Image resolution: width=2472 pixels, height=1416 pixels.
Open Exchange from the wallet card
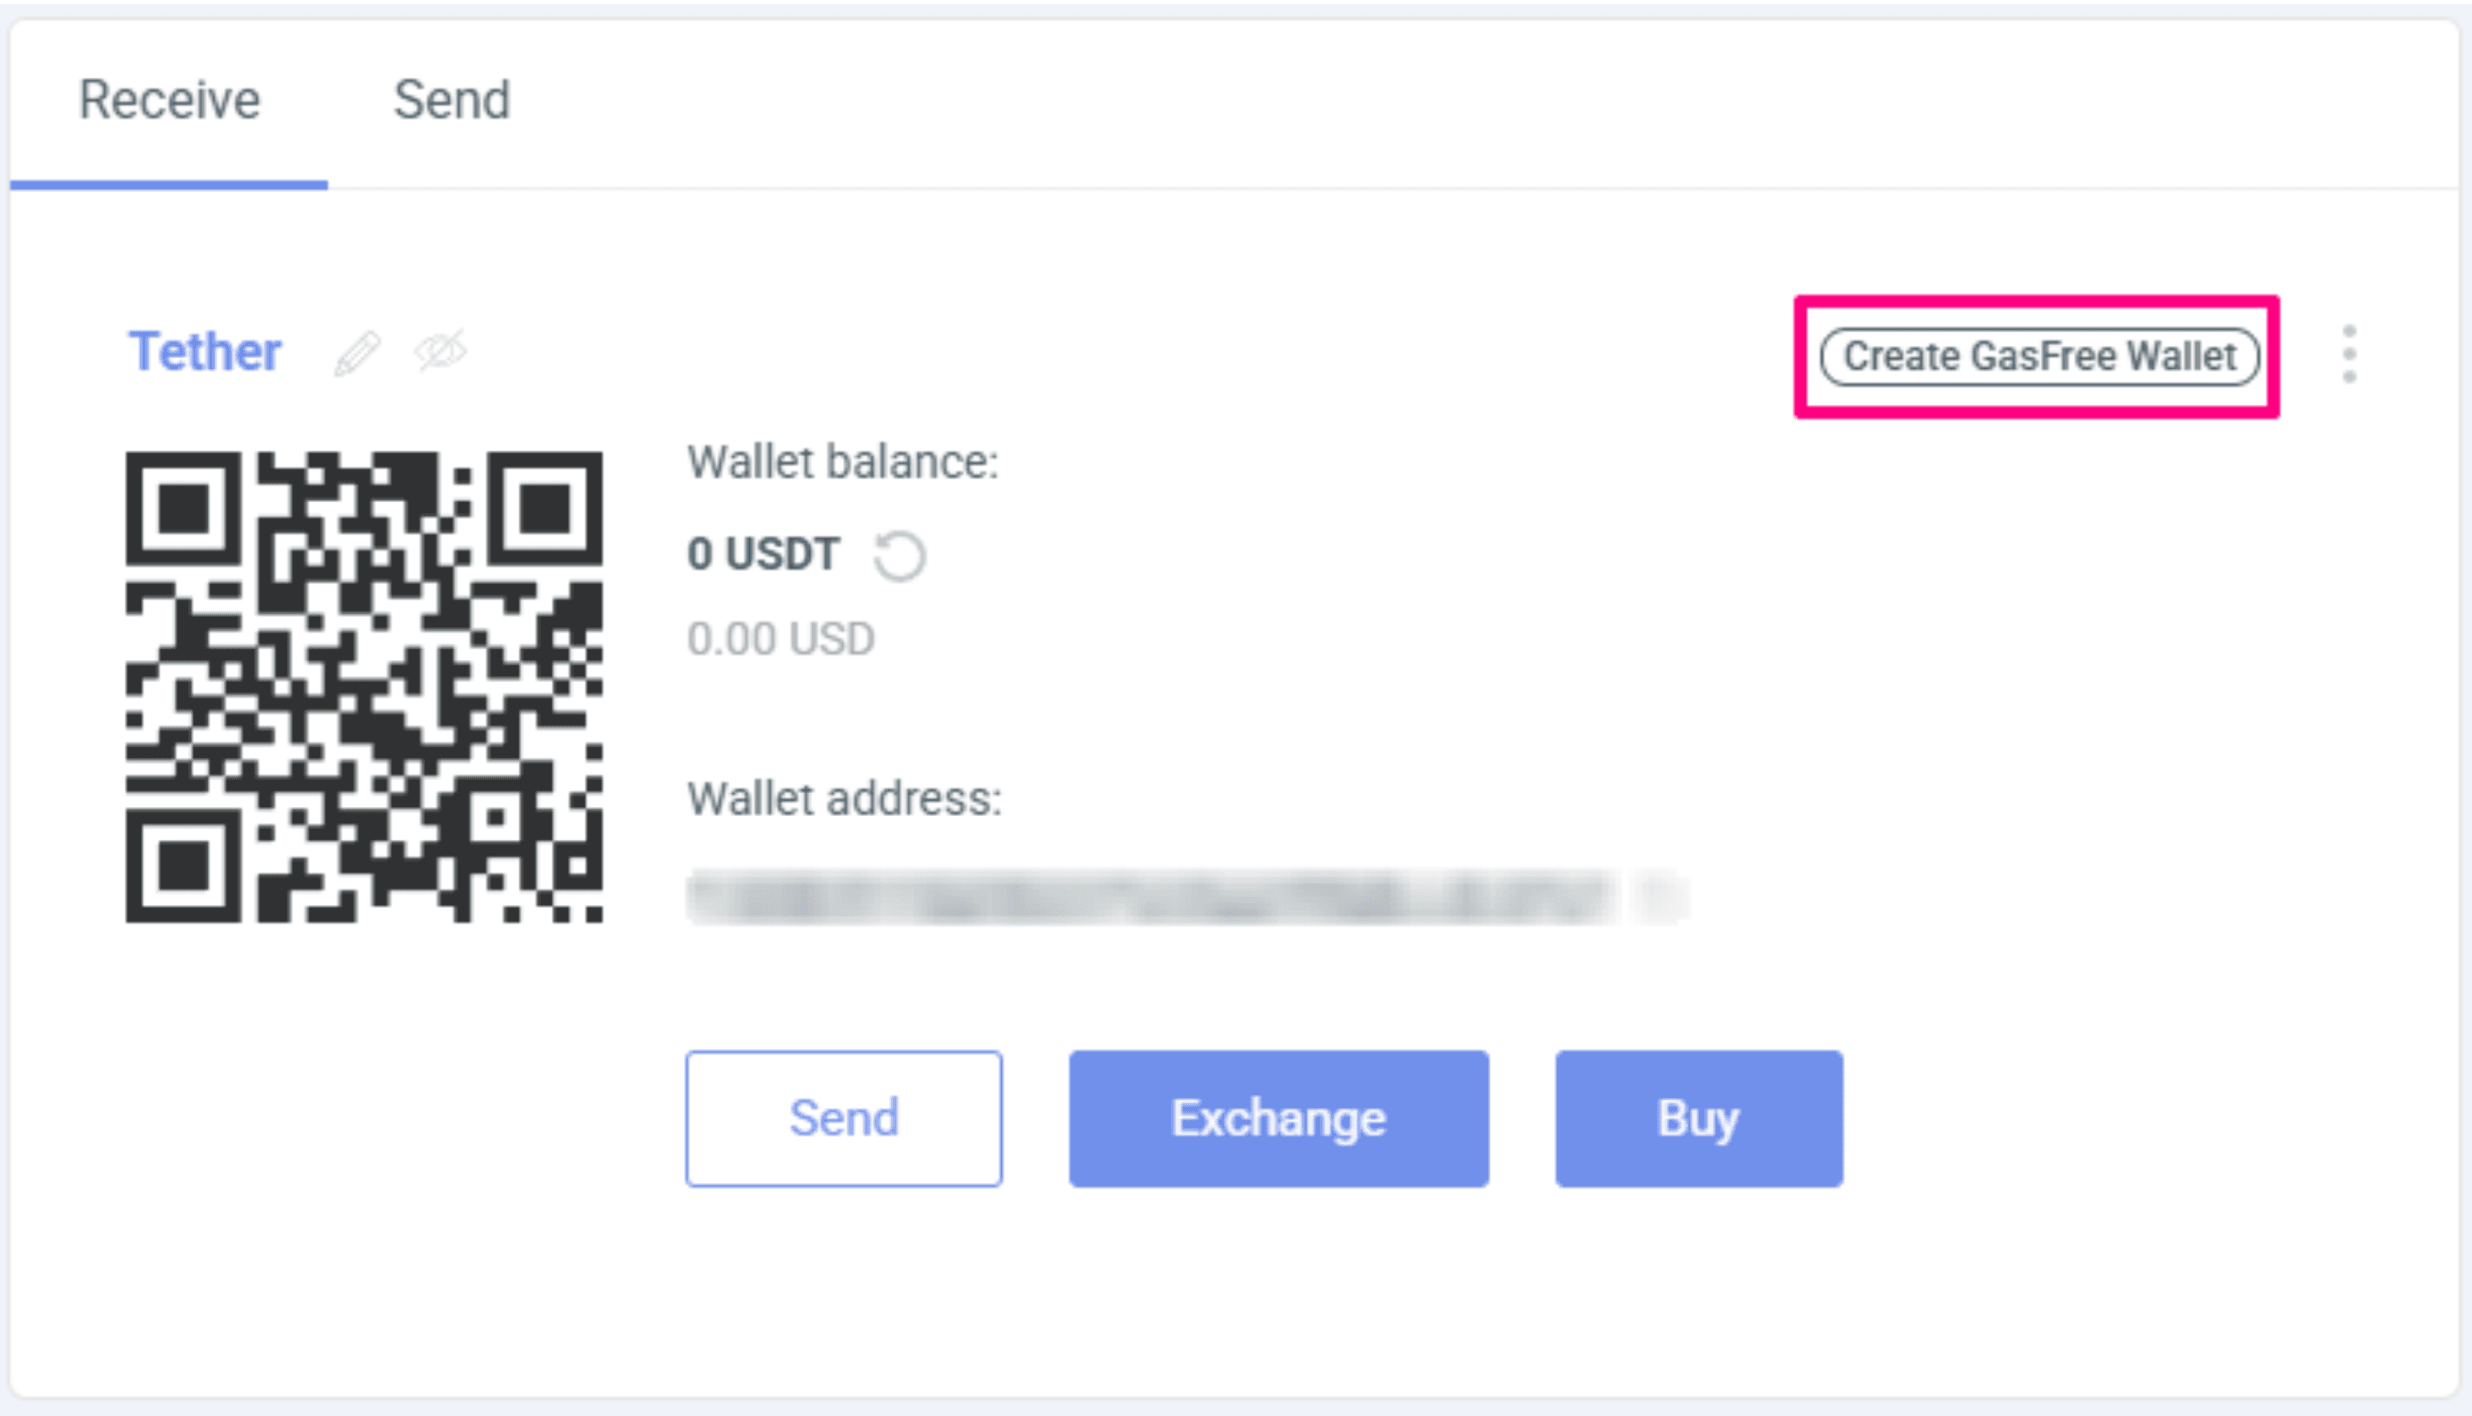[x=1279, y=1118]
